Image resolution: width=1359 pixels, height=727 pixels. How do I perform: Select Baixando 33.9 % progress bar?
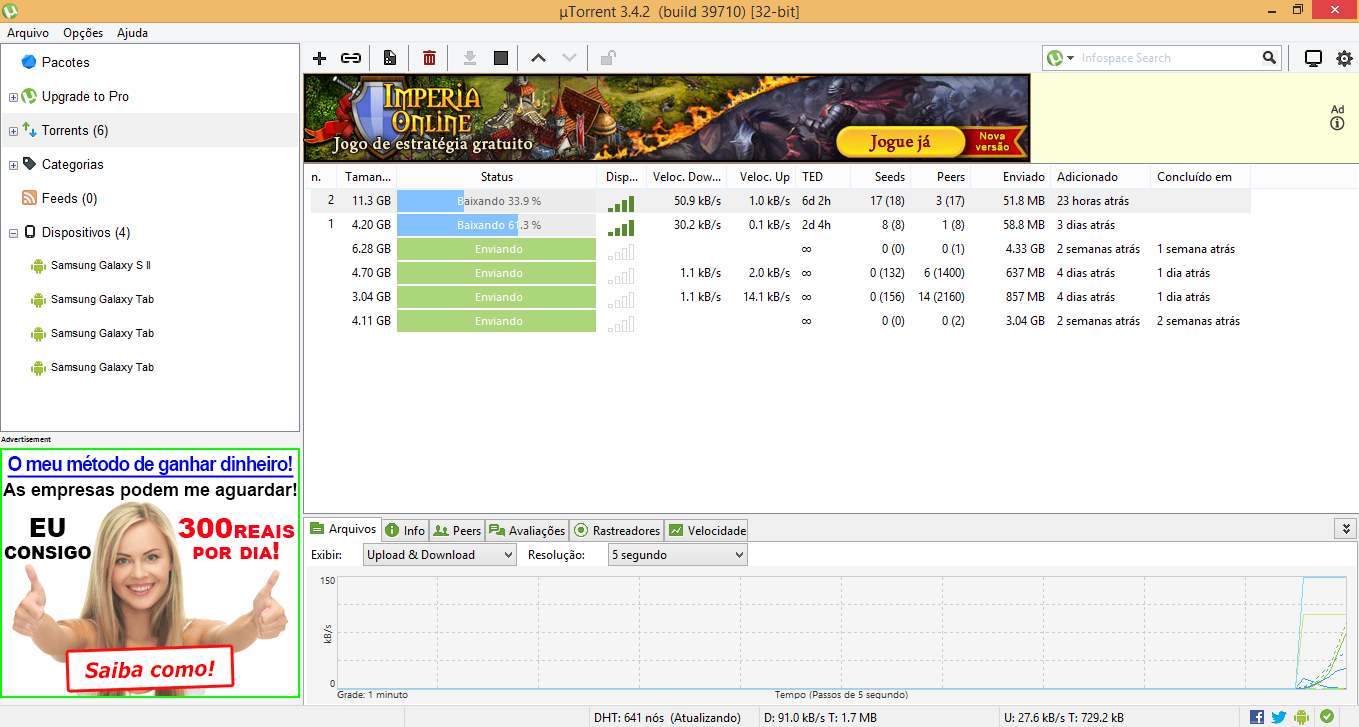(497, 201)
